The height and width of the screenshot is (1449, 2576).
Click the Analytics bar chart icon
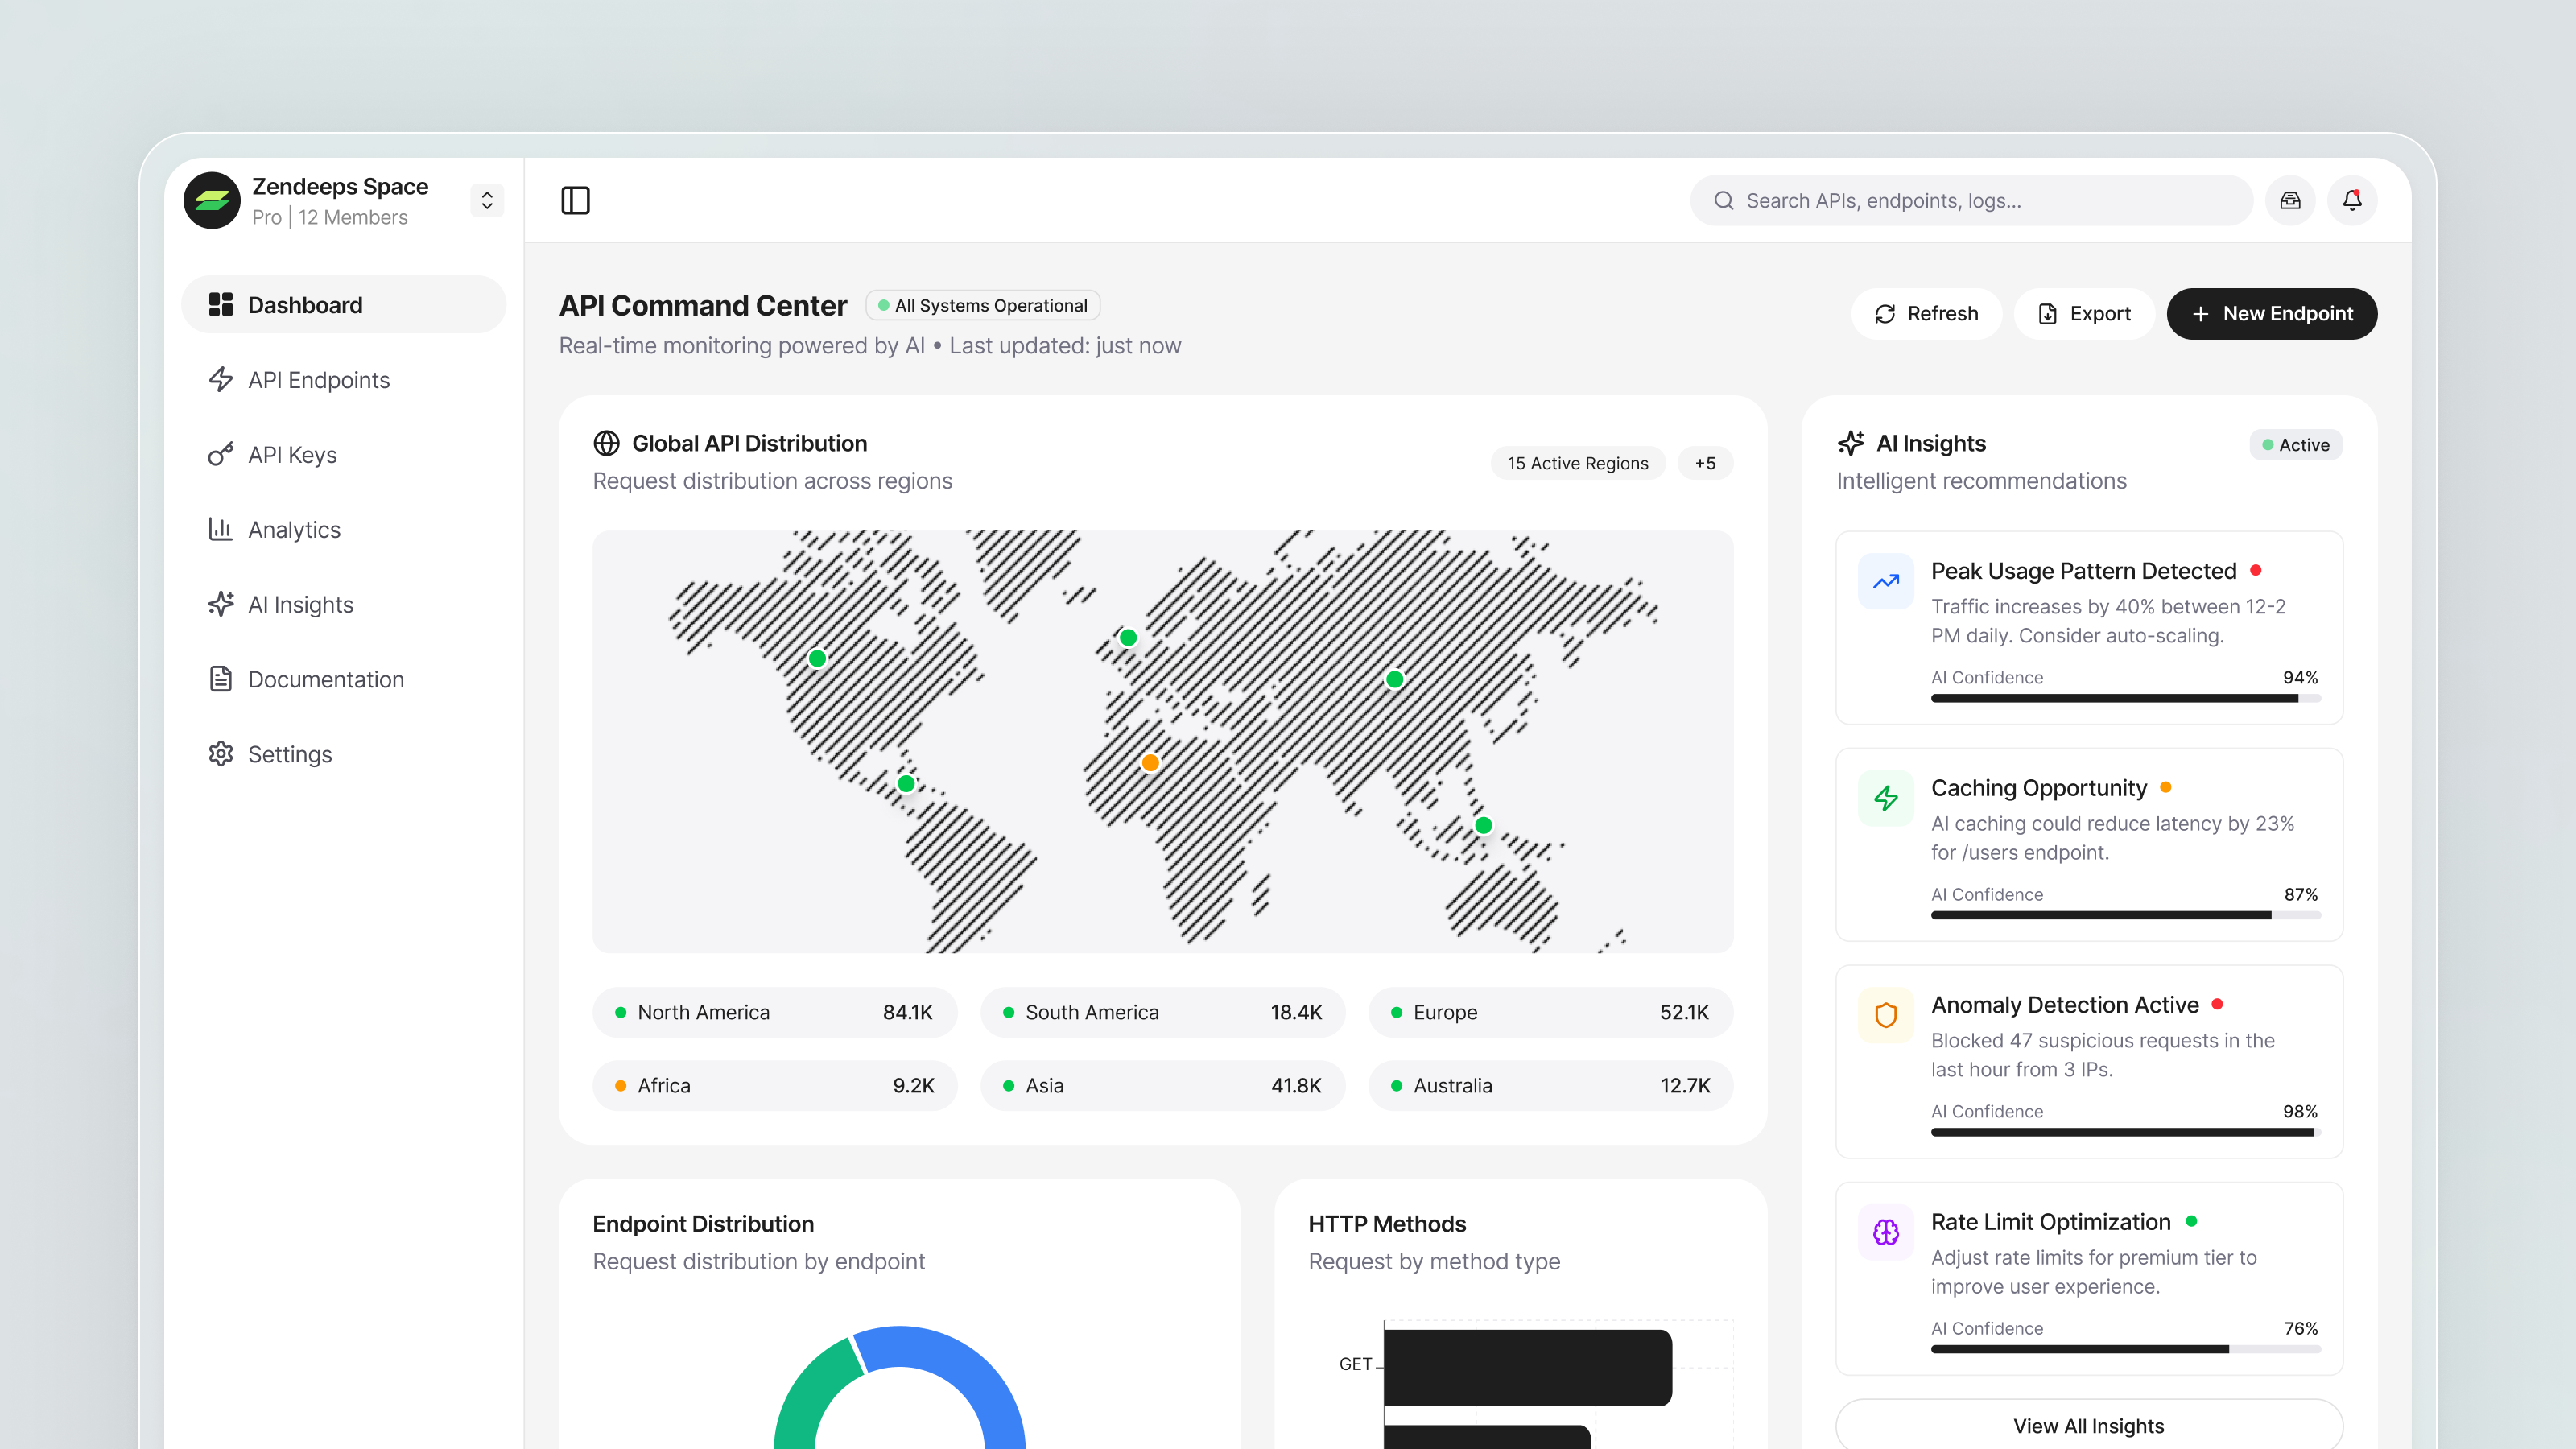pyautogui.click(x=220, y=529)
